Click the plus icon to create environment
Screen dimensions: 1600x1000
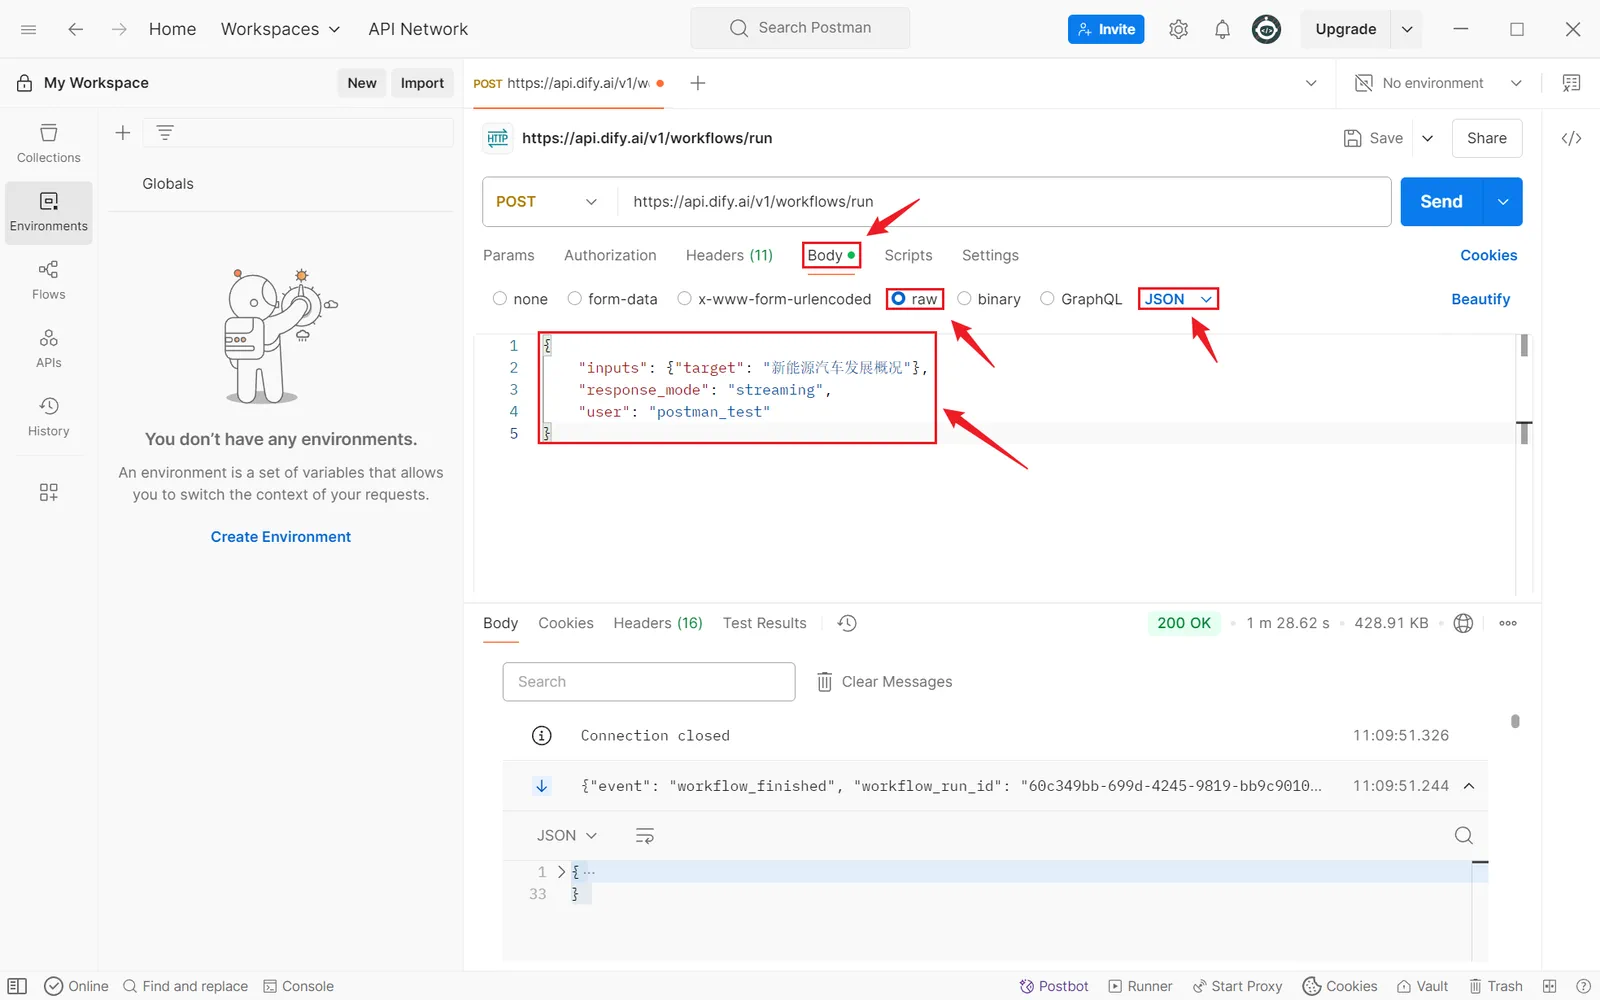click(123, 132)
